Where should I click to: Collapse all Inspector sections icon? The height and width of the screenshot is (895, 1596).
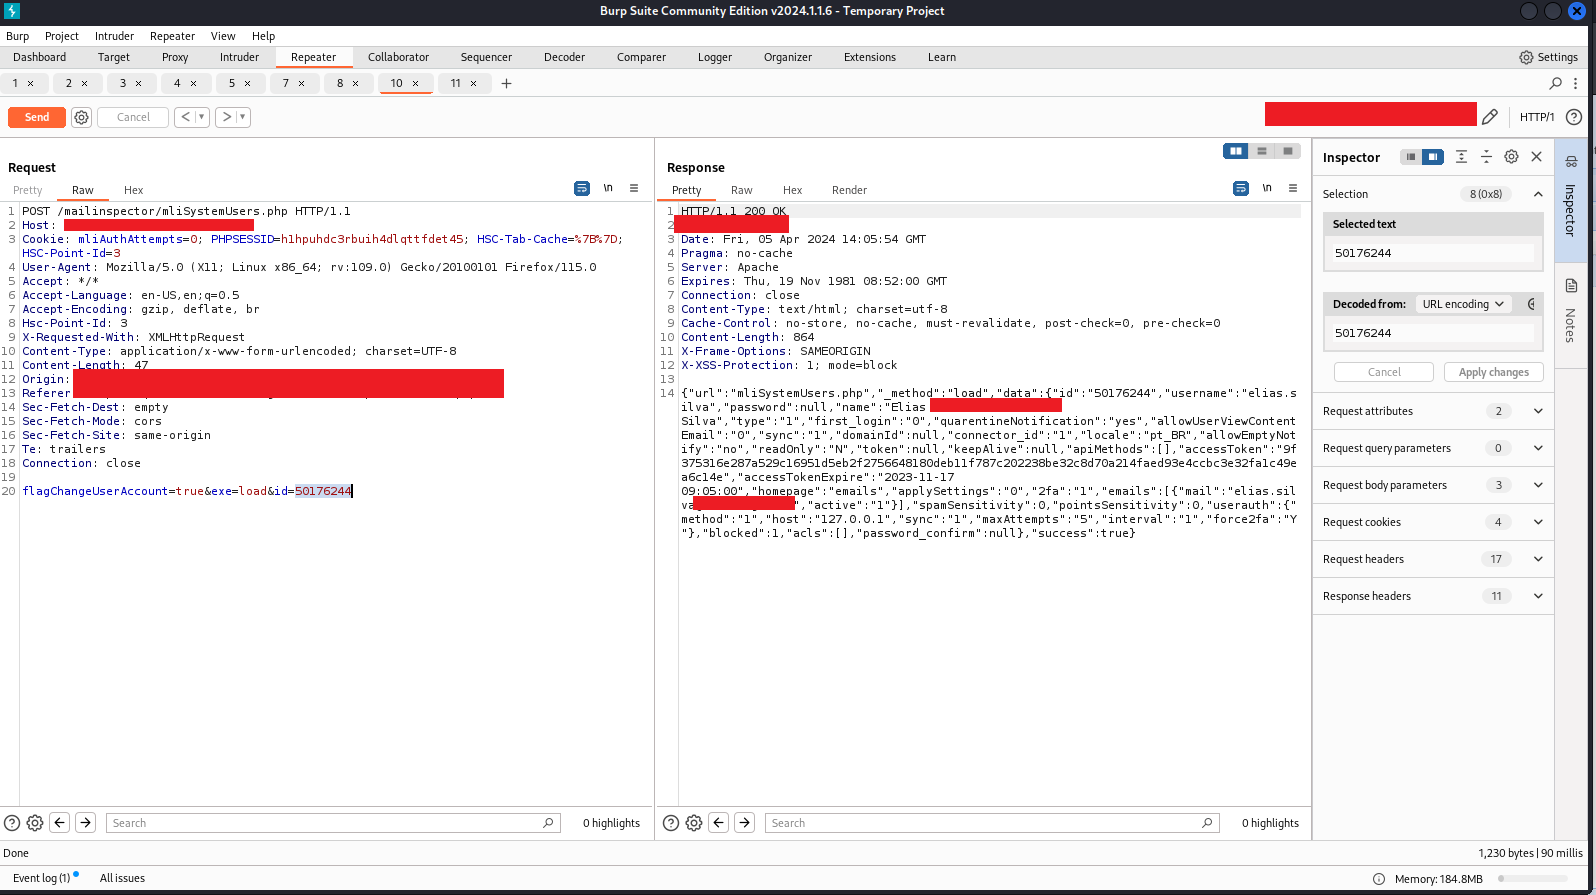(x=1486, y=157)
